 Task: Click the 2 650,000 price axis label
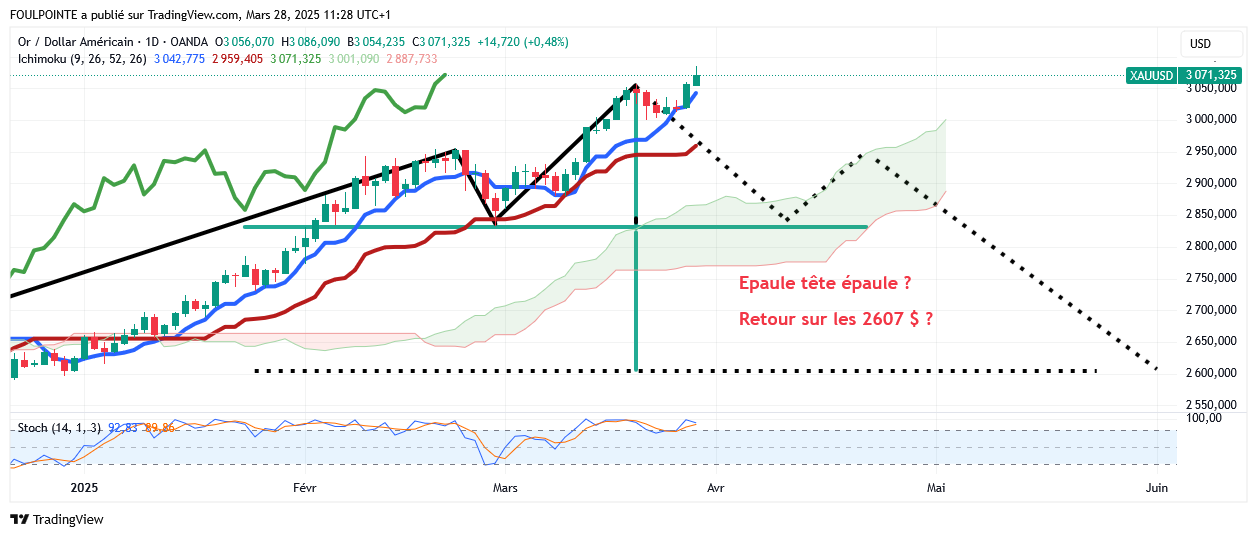pyautogui.click(x=1213, y=341)
